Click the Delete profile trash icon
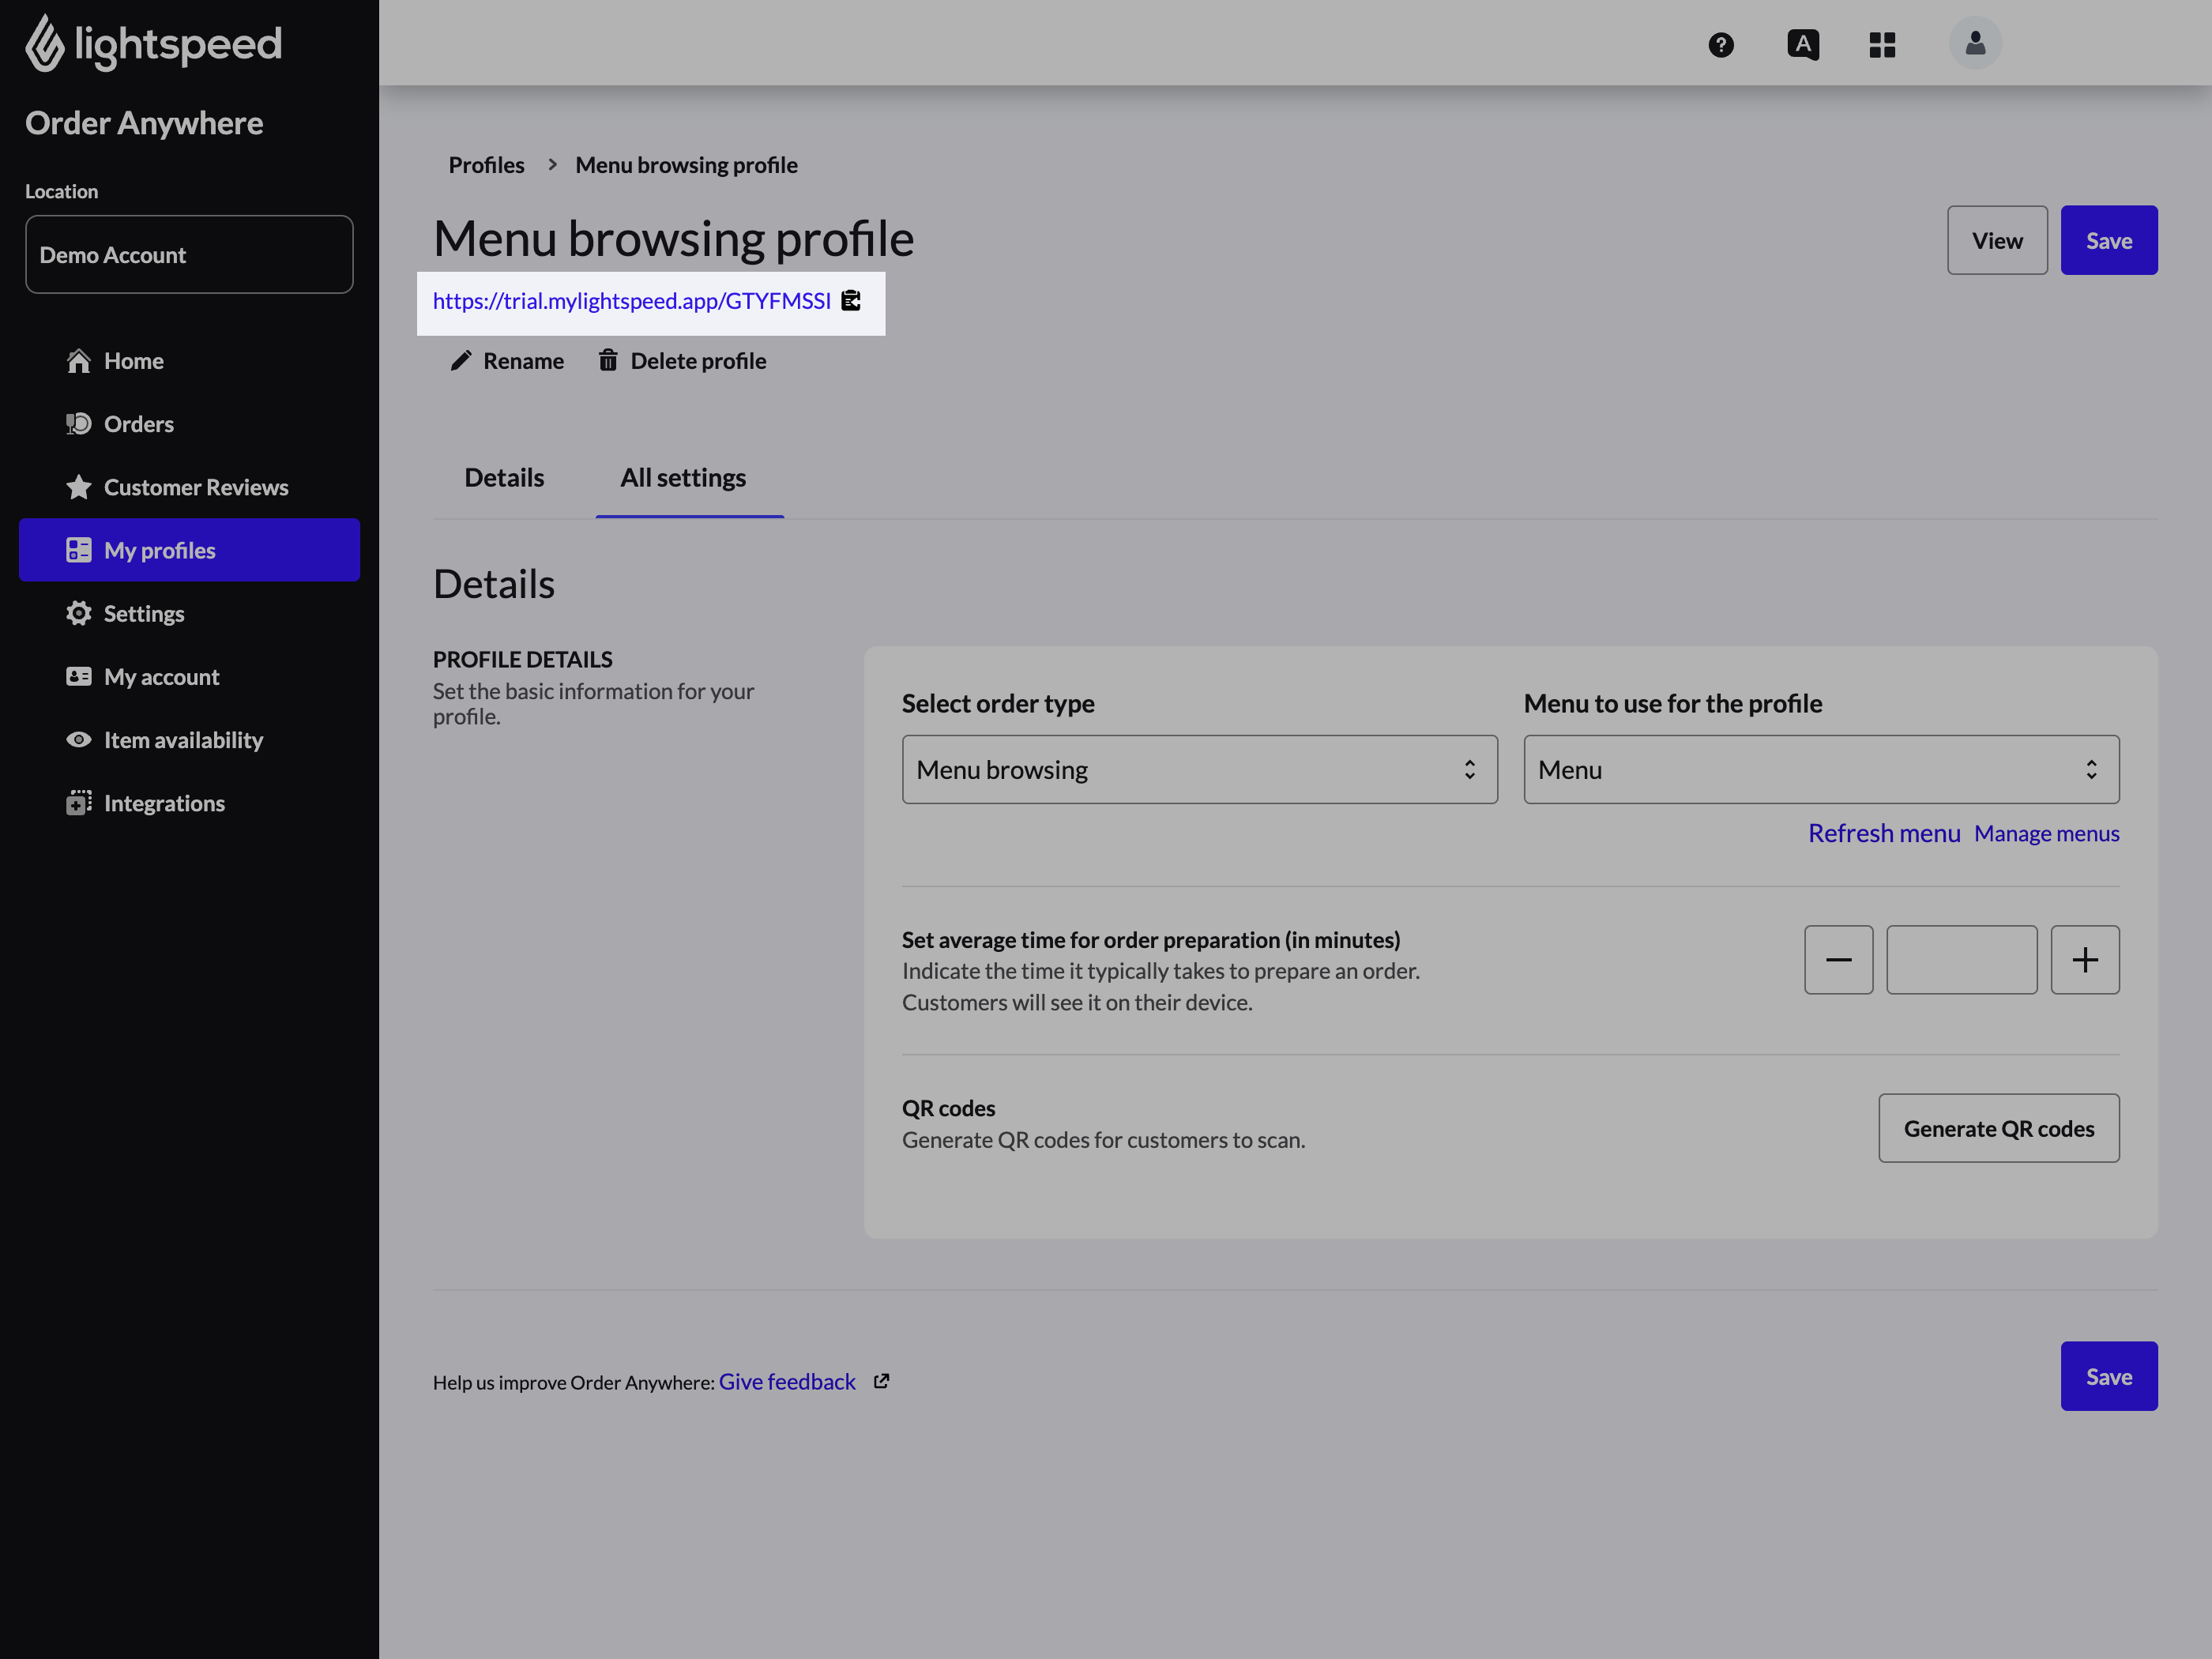Image resolution: width=2212 pixels, height=1659 pixels. [x=607, y=360]
